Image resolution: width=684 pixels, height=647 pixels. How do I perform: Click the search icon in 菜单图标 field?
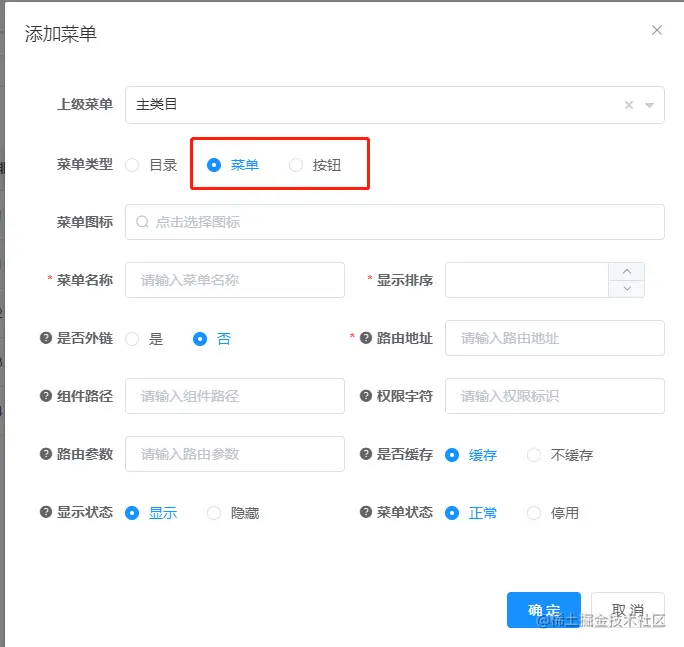(x=142, y=222)
